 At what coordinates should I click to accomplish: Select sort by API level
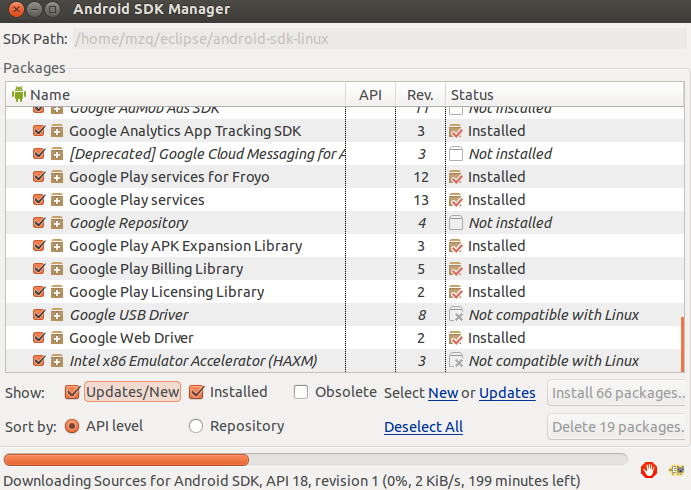[72, 426]
